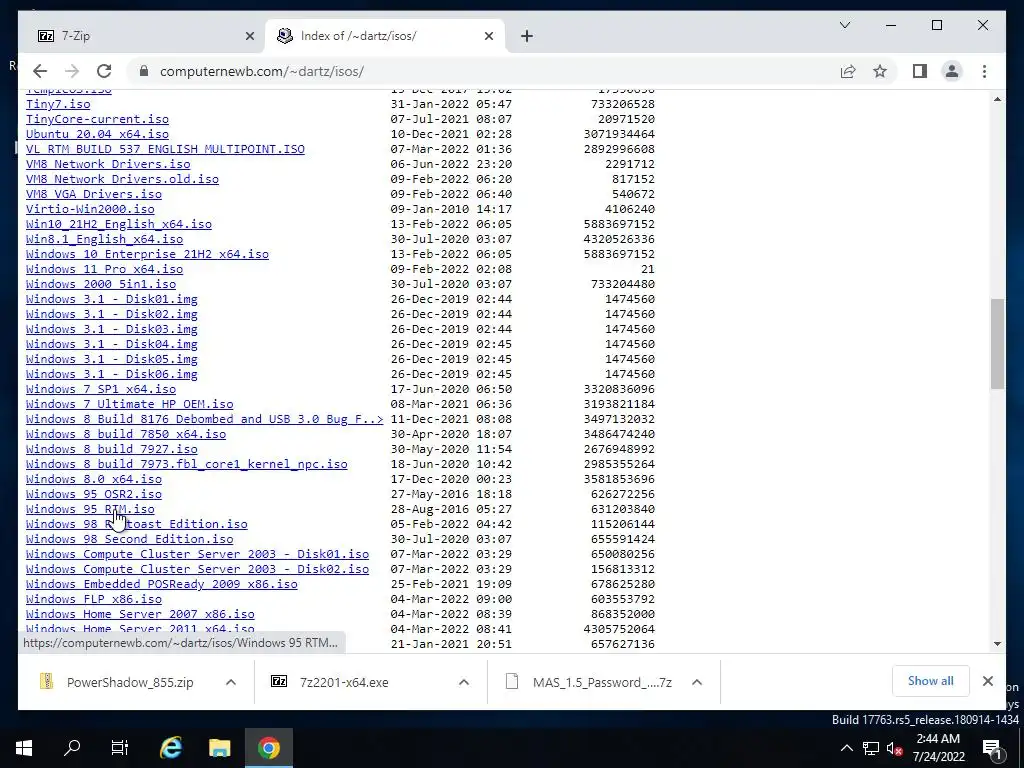Image resolution: width=1024 pixels, height=768 pixels.
Task: Open taskbar search magnifier
Action: (72, 748)
